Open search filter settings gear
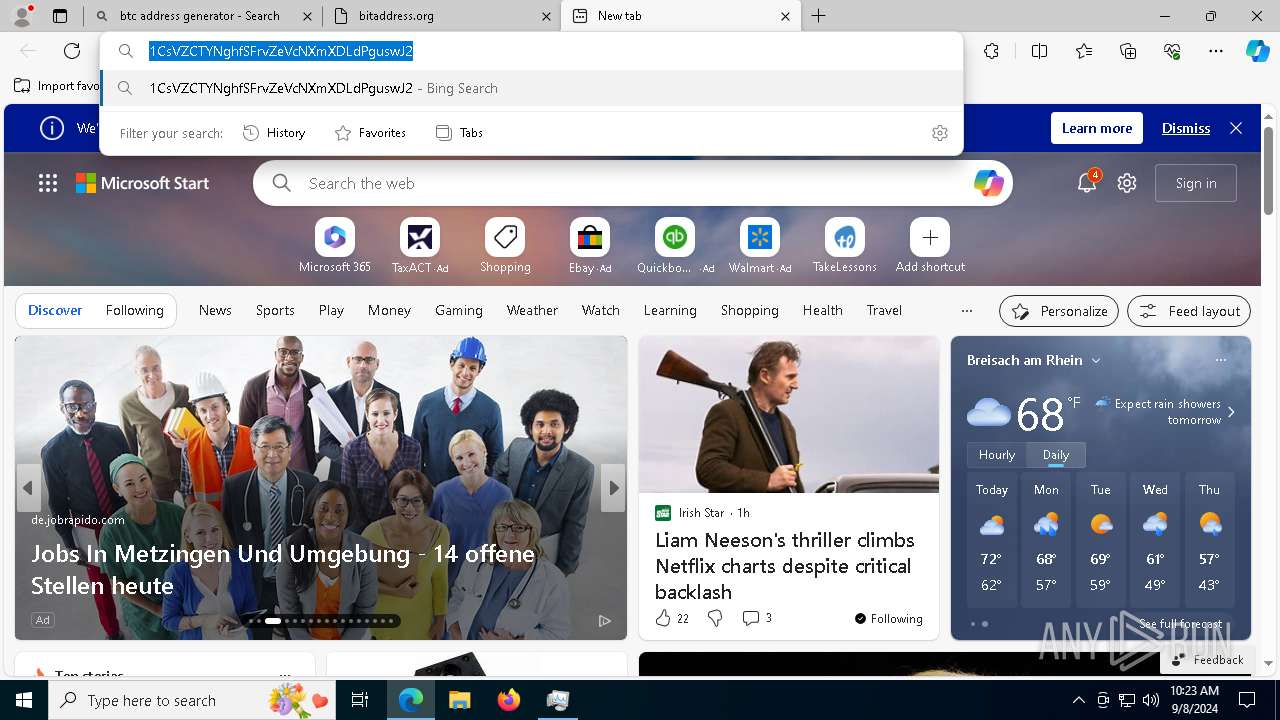 click(x=940, y=133)
